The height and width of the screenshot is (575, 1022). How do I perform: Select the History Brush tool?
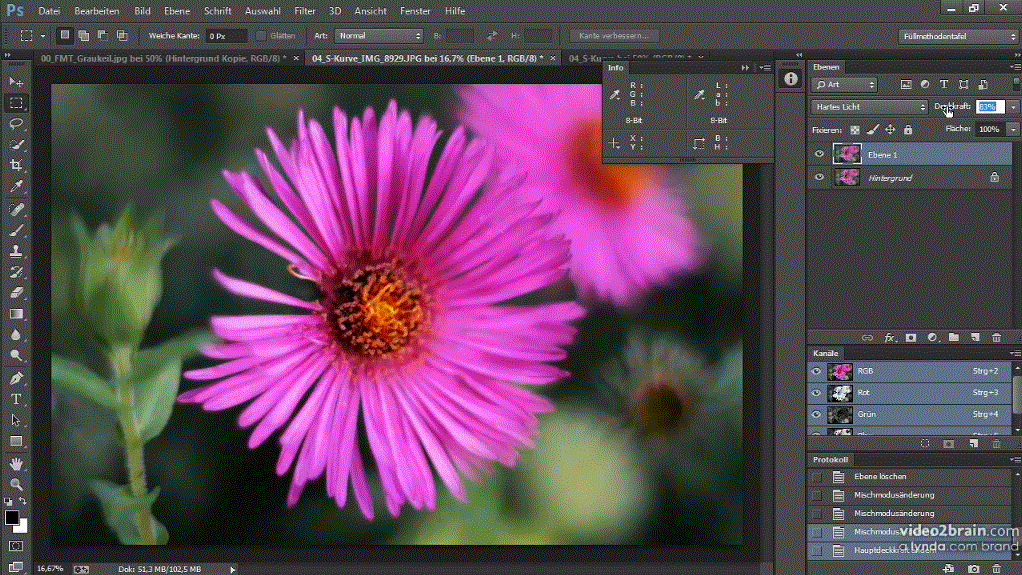tap(16, 272)
